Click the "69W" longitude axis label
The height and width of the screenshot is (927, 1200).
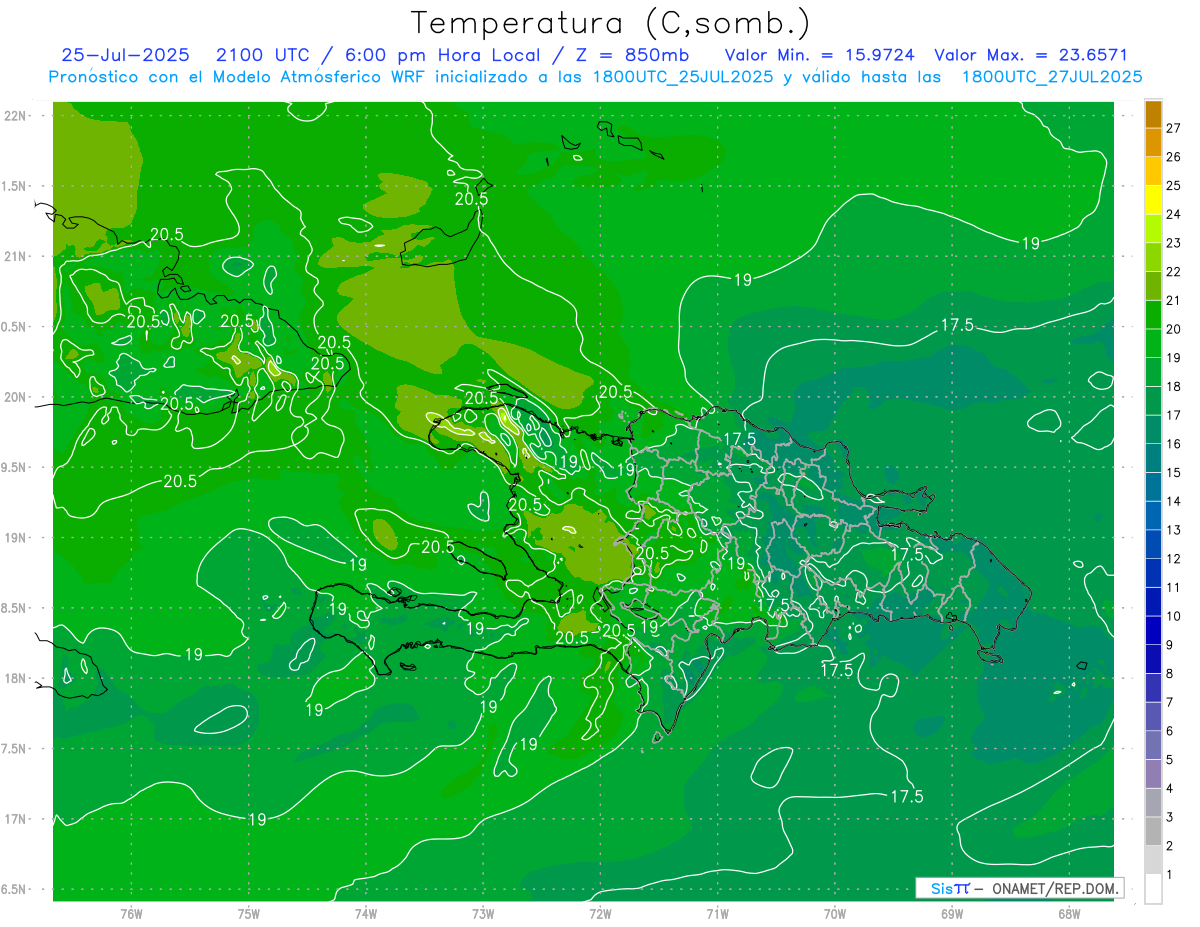tap(952, 913)
